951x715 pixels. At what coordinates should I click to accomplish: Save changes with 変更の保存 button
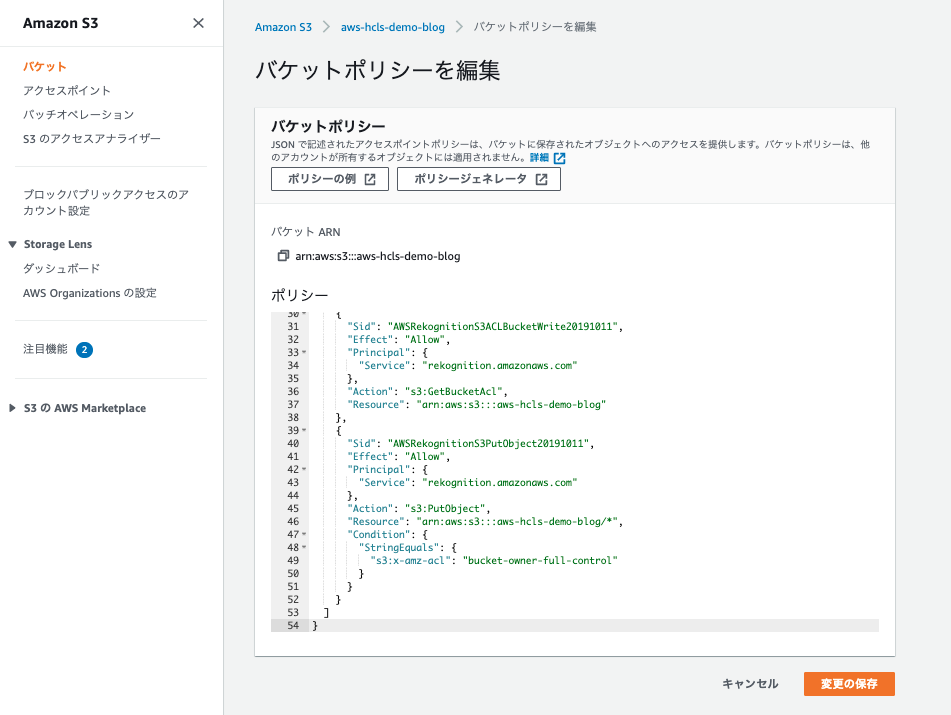(x=849, y=683)
